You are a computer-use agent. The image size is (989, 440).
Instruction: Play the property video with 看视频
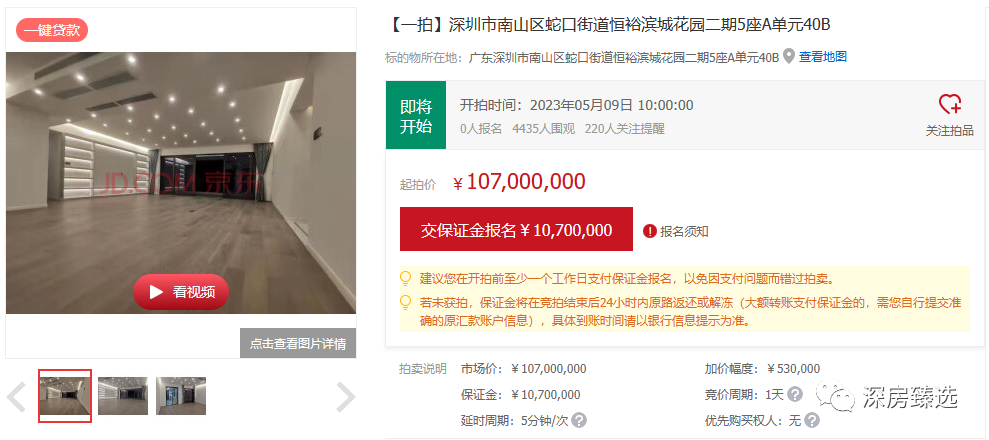181,292
